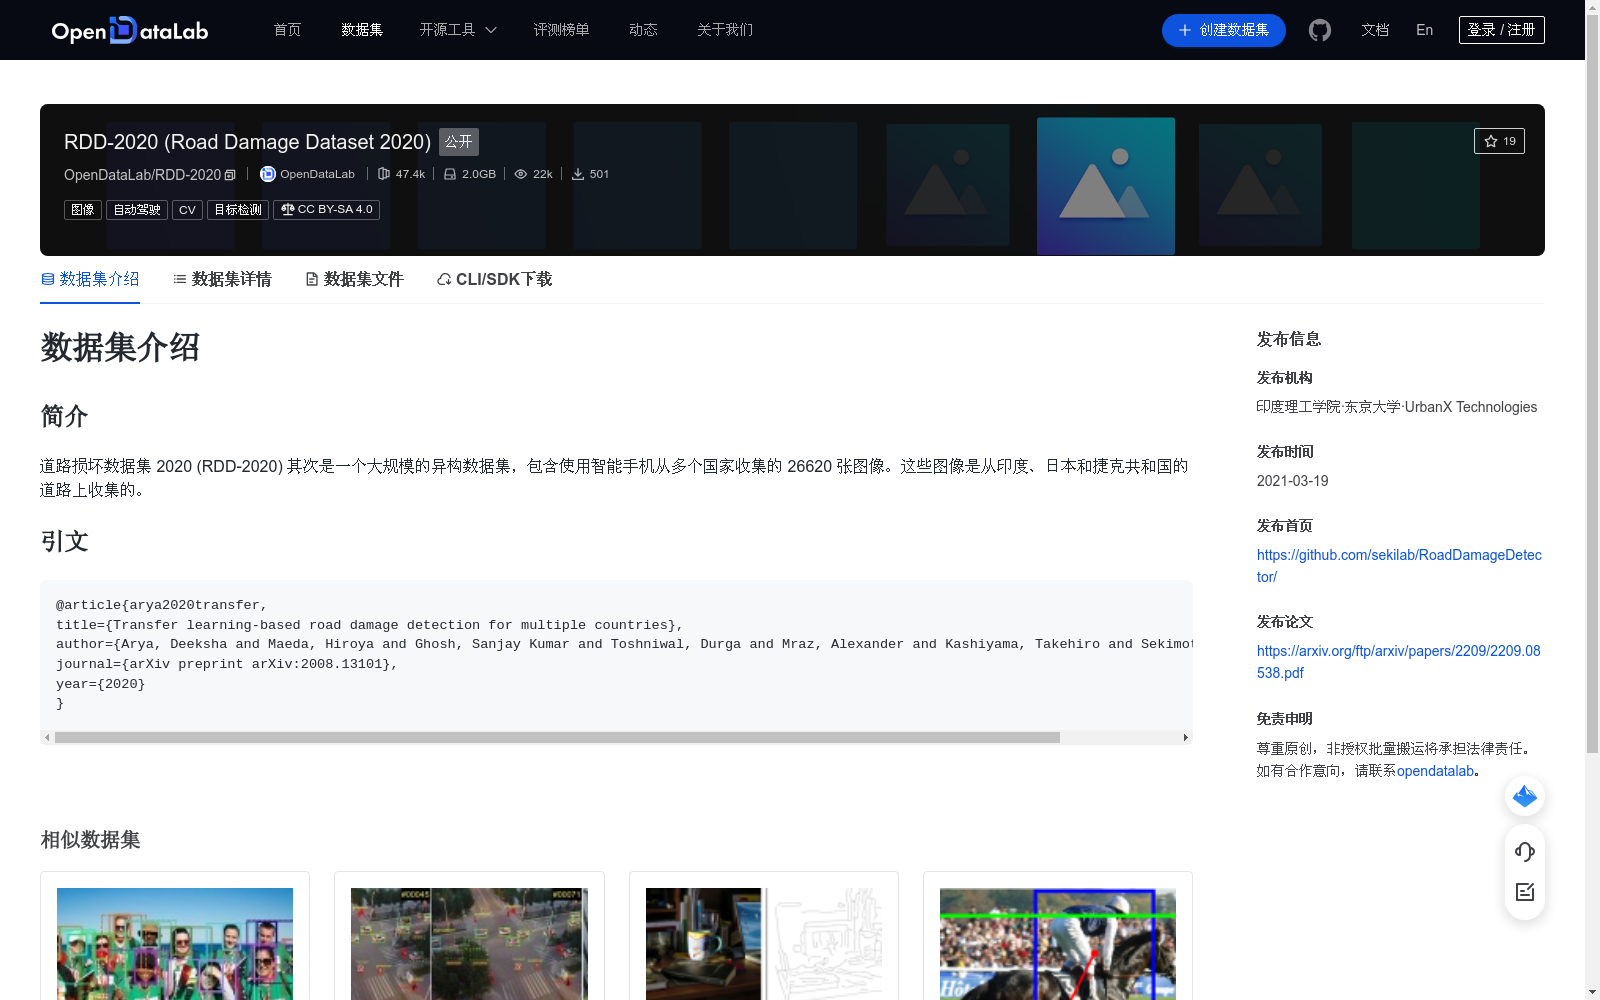
Task: Open the 文档 link in header
Action: coord(1375,30)
